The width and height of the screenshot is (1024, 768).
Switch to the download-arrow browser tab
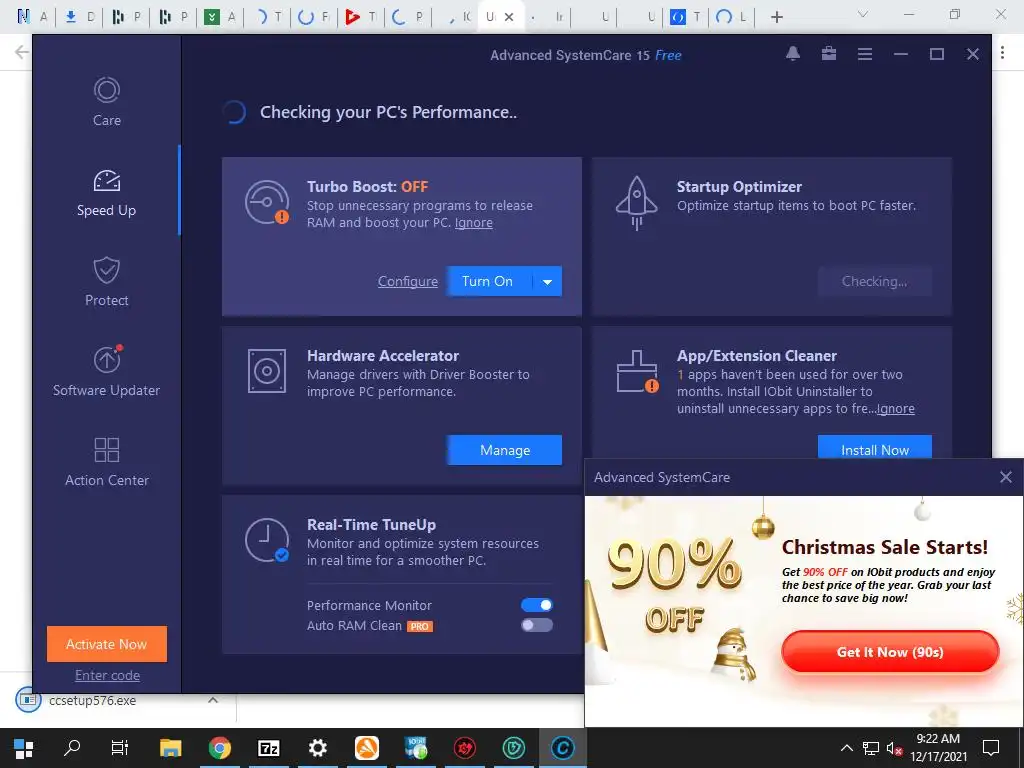tap(79, 16)
